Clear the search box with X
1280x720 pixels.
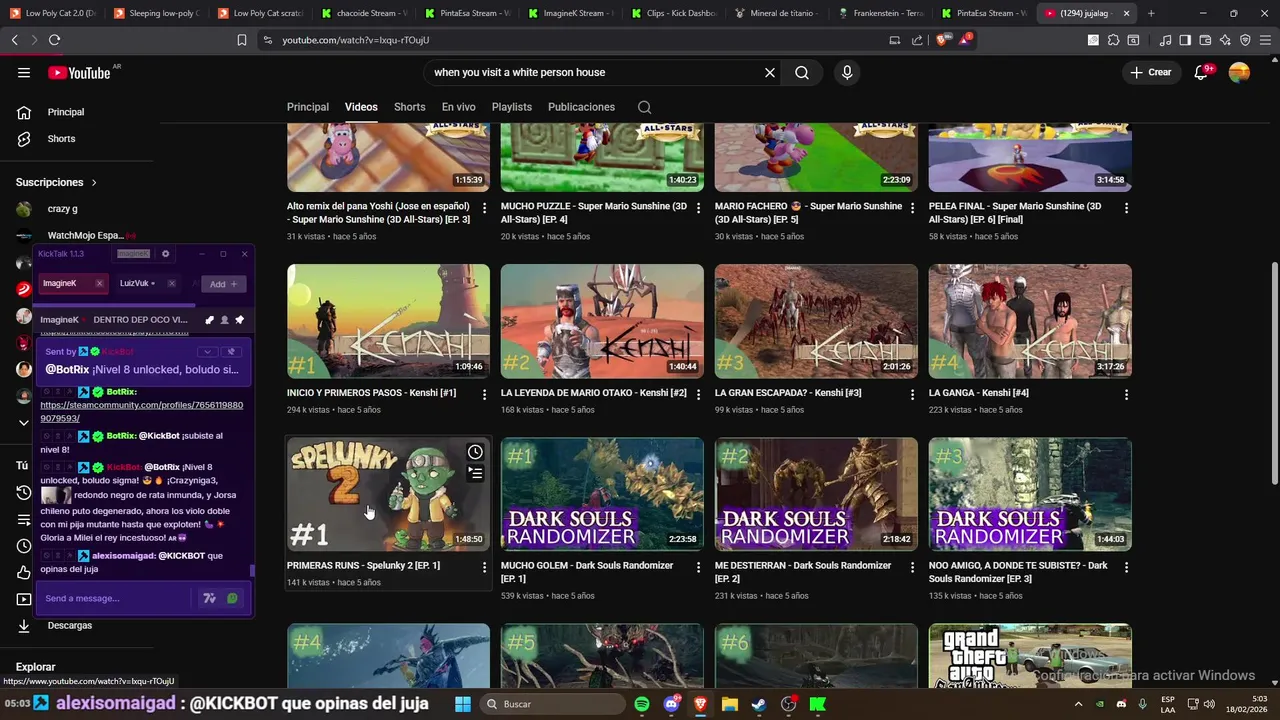click(770, 72)
